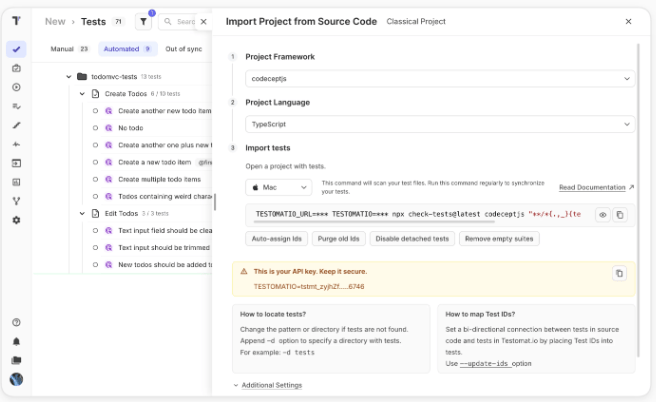Reveal hidden keys with the eye toggle
The height and width of the screenshot is (402, 656).
[602, 215]
